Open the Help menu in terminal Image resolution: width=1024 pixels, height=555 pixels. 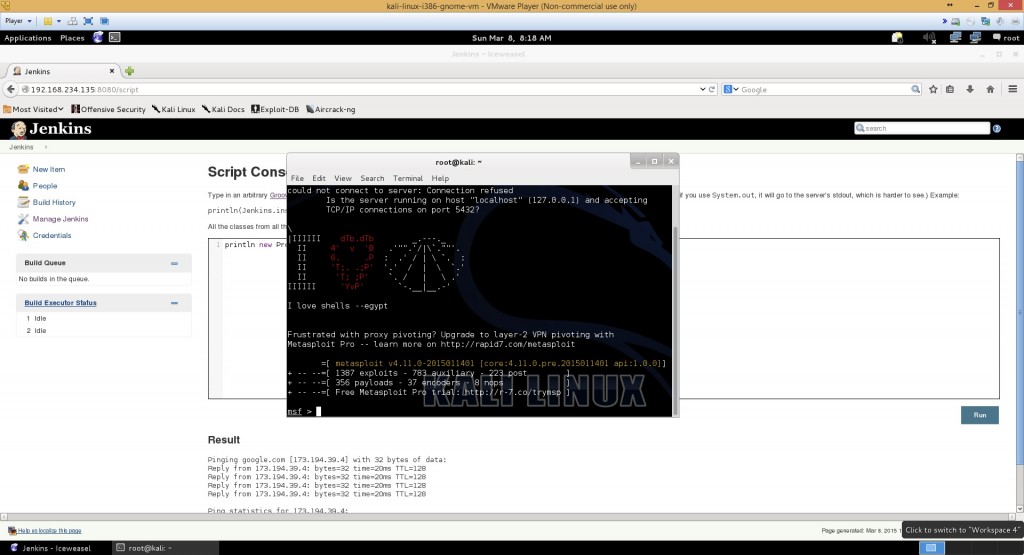[x=440, y=178]
